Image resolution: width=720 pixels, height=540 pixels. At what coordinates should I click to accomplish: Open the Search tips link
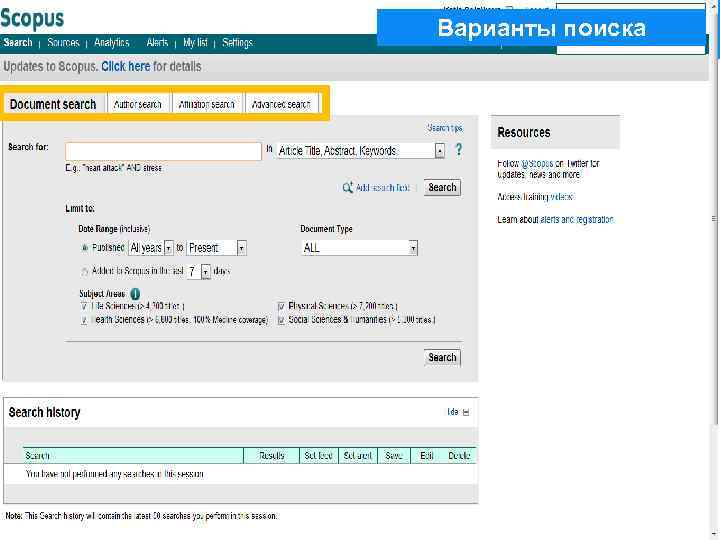click(444, 128)
